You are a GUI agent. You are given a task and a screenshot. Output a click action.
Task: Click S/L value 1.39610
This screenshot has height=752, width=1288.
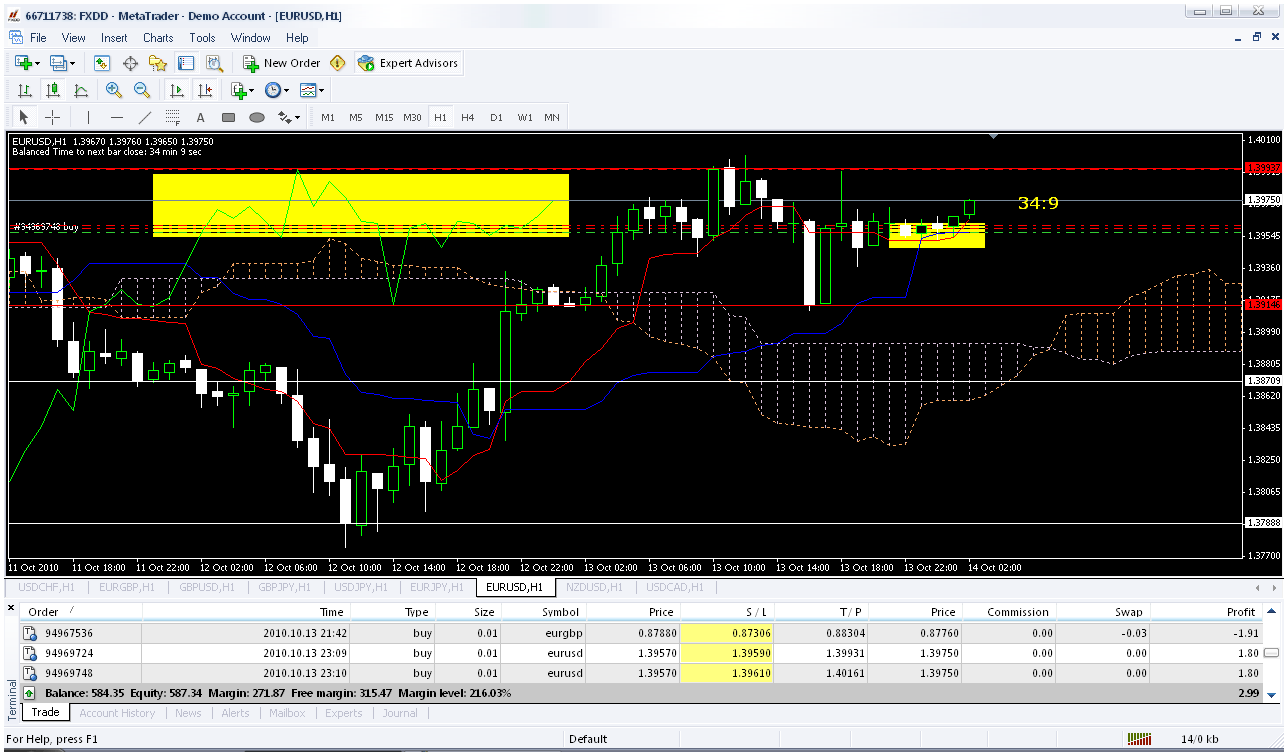pyautogui.click(x=725, y=673)
